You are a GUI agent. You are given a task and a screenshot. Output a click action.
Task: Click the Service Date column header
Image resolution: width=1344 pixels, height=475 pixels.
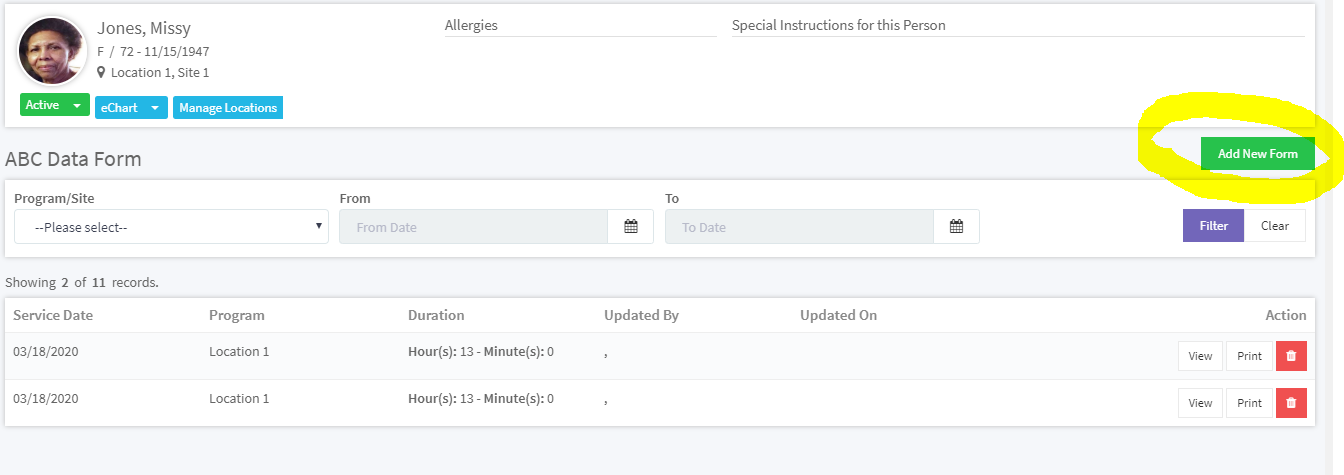tap(53, 315)
